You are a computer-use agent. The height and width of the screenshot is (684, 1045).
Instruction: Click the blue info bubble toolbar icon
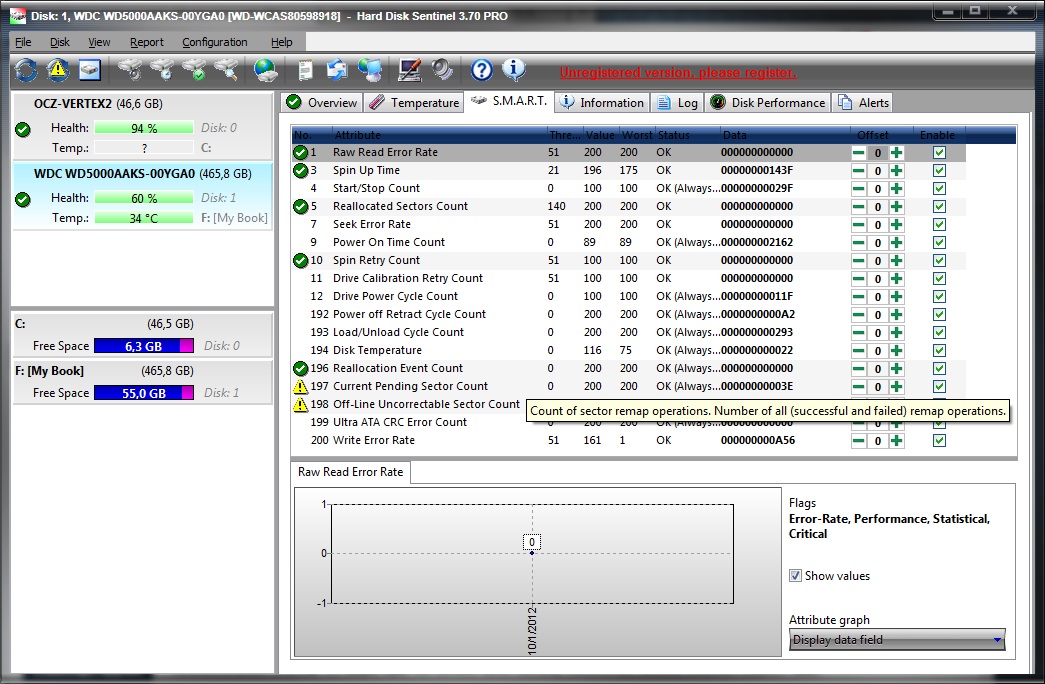click(x=513, y=69)
